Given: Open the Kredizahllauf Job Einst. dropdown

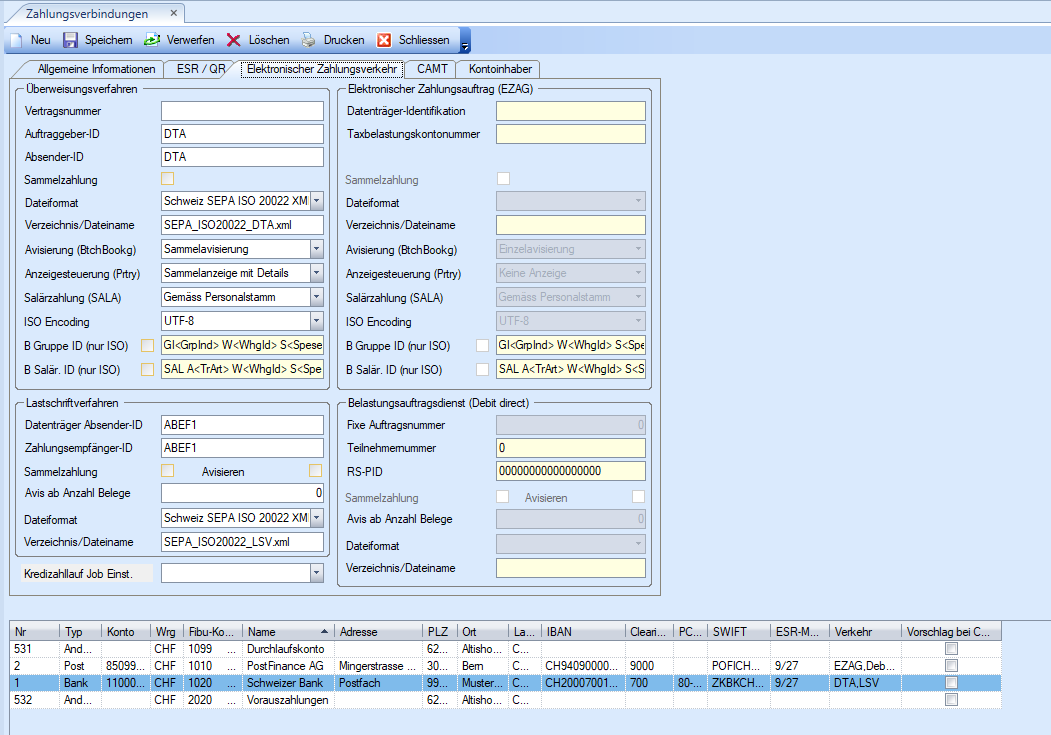Looking at the screenshot, I should tap(317, 573).
